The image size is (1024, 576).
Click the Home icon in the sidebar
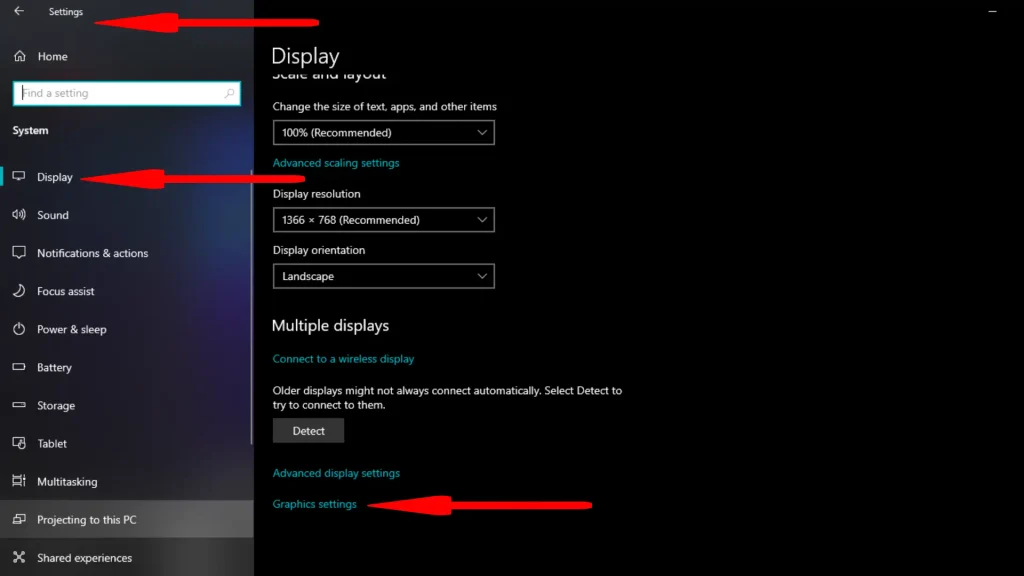(x=20, y=56)
